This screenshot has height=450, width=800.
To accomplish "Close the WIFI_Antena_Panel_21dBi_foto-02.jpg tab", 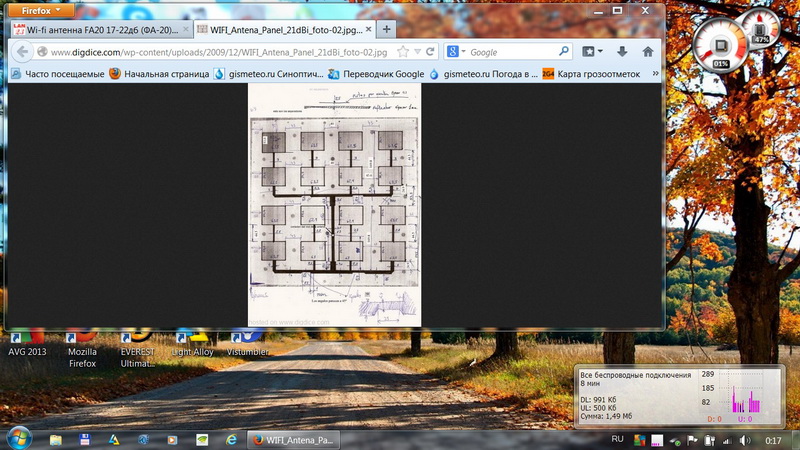I will 368,30.
